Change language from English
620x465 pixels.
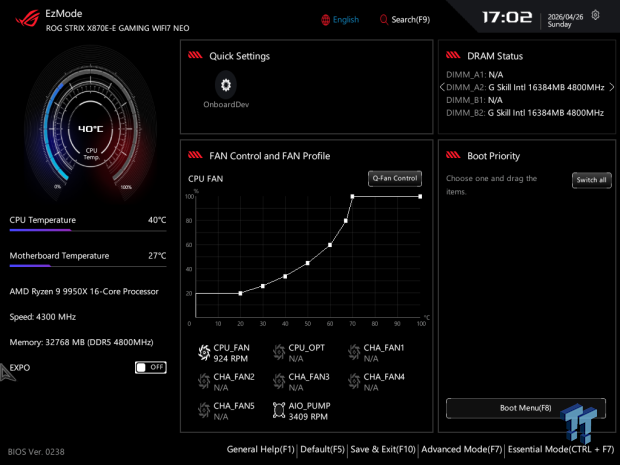coord(346,20)
